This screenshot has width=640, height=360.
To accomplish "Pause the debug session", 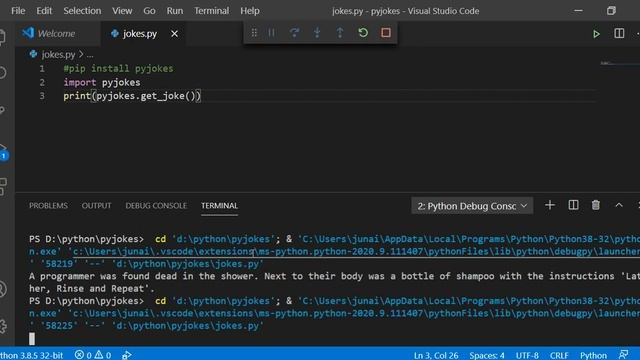I will (x=271, y=33).
